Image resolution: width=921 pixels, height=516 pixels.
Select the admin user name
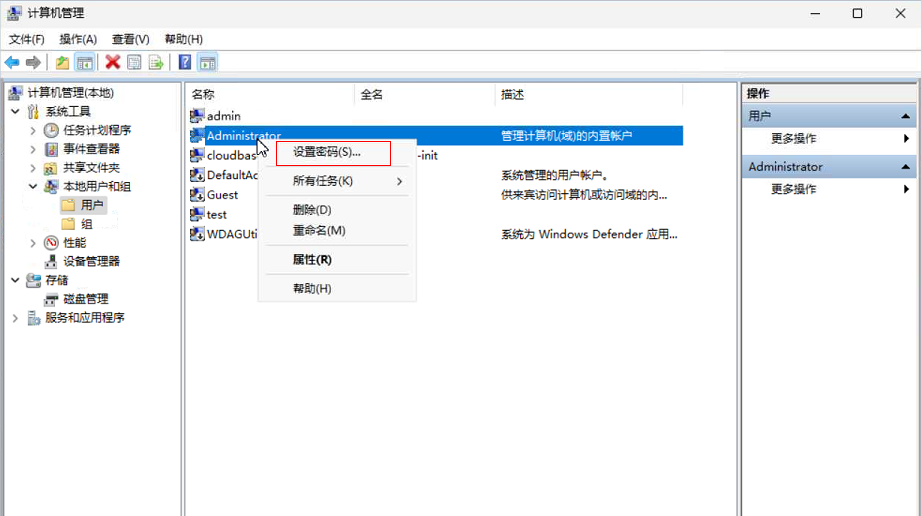[224, 116]
